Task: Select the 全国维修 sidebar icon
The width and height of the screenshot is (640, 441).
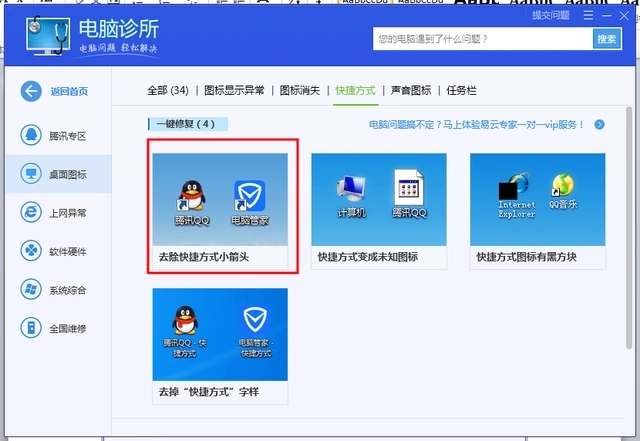Action: tap(32, 328)
